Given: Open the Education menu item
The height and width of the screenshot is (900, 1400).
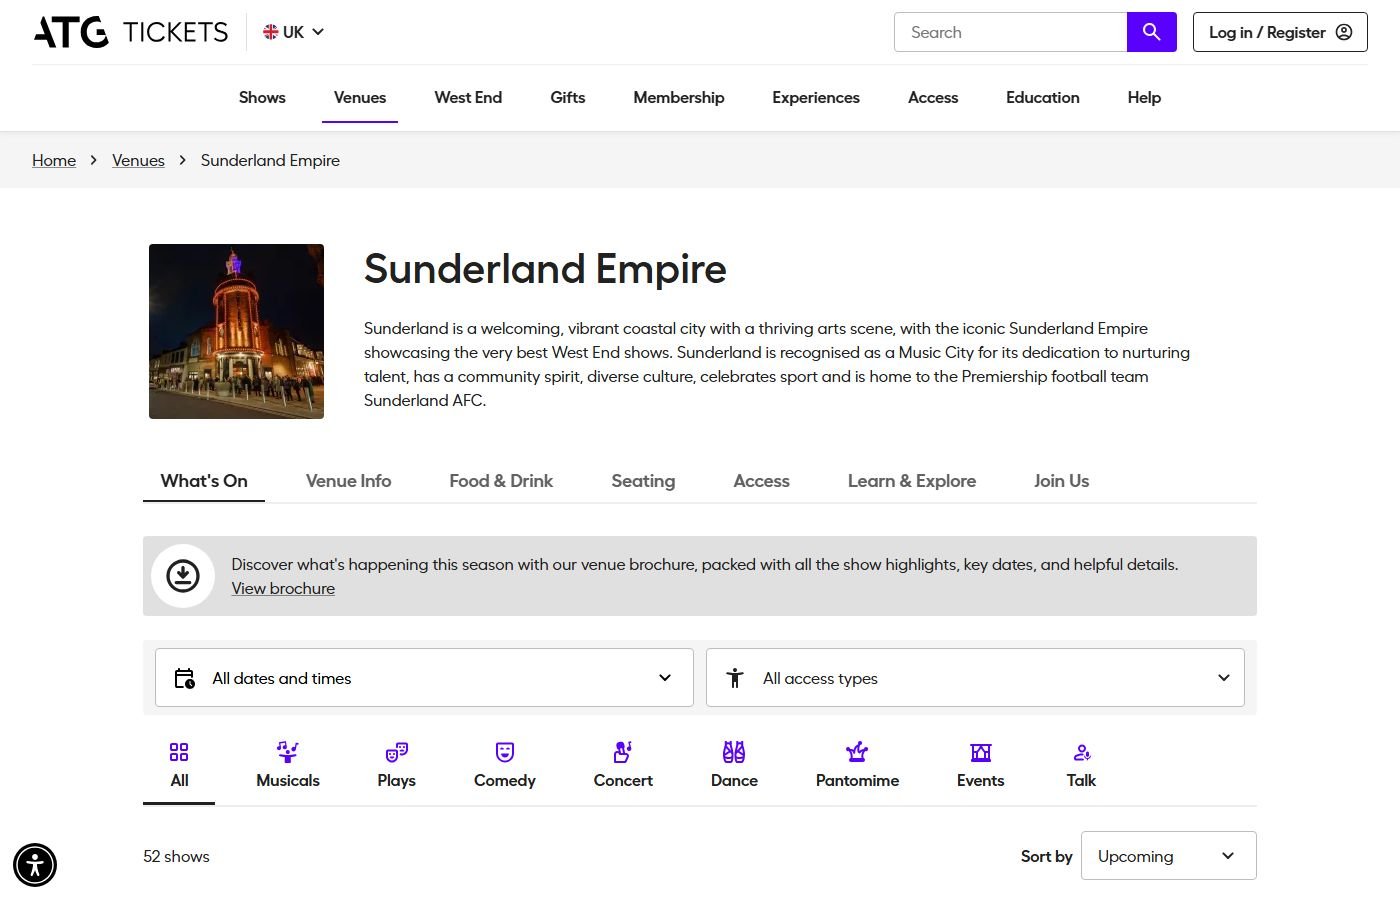Looking at the screenshot, I should [x=1043, y=97].
